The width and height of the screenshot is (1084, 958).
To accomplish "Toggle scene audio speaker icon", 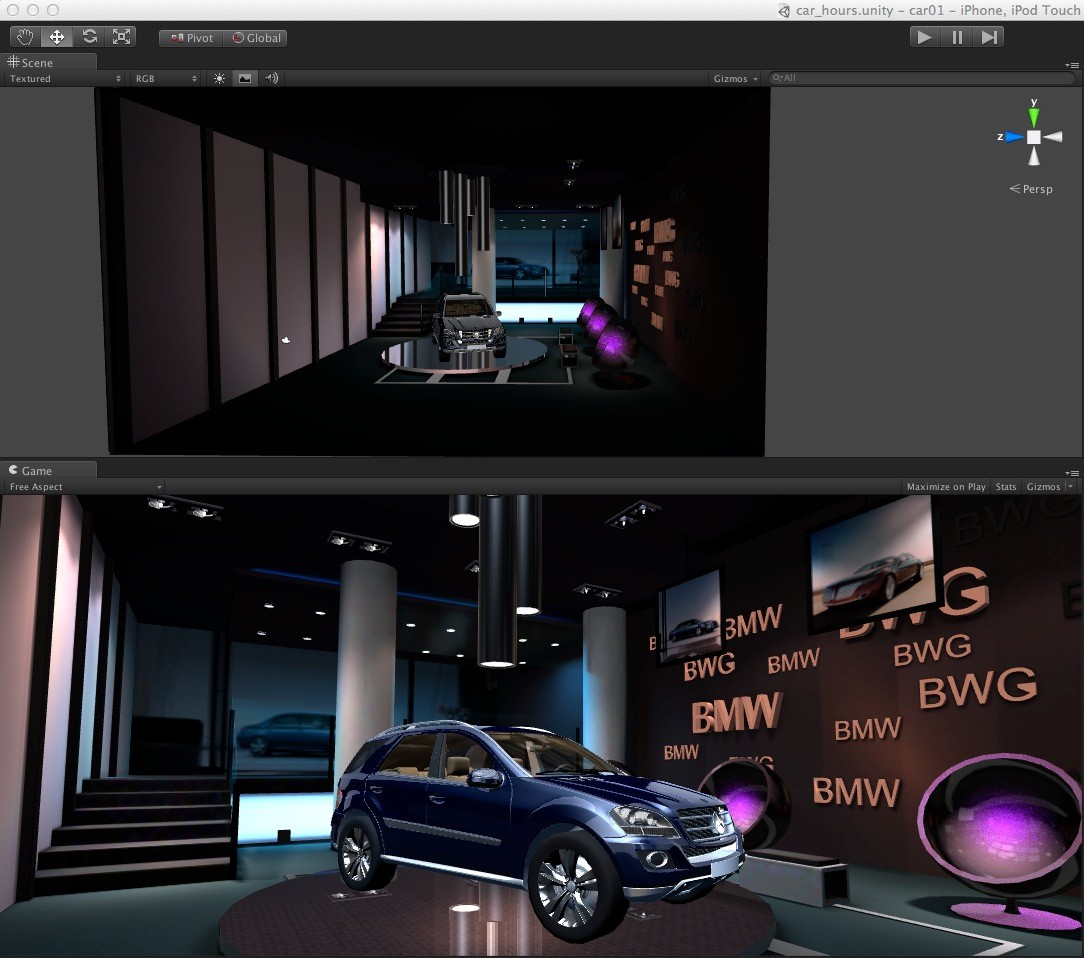I will [271, 79].
